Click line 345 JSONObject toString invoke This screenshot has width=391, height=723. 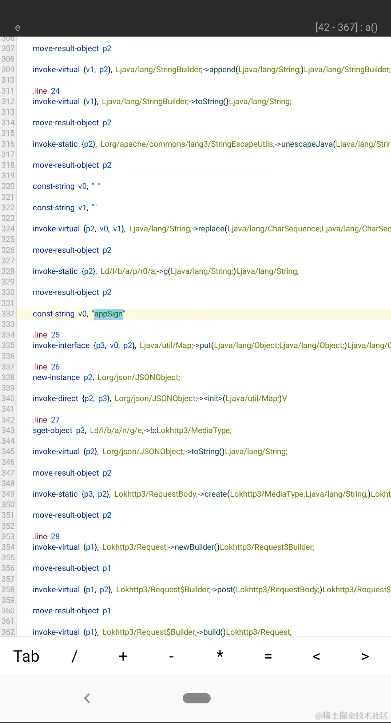tap(160, 451)
